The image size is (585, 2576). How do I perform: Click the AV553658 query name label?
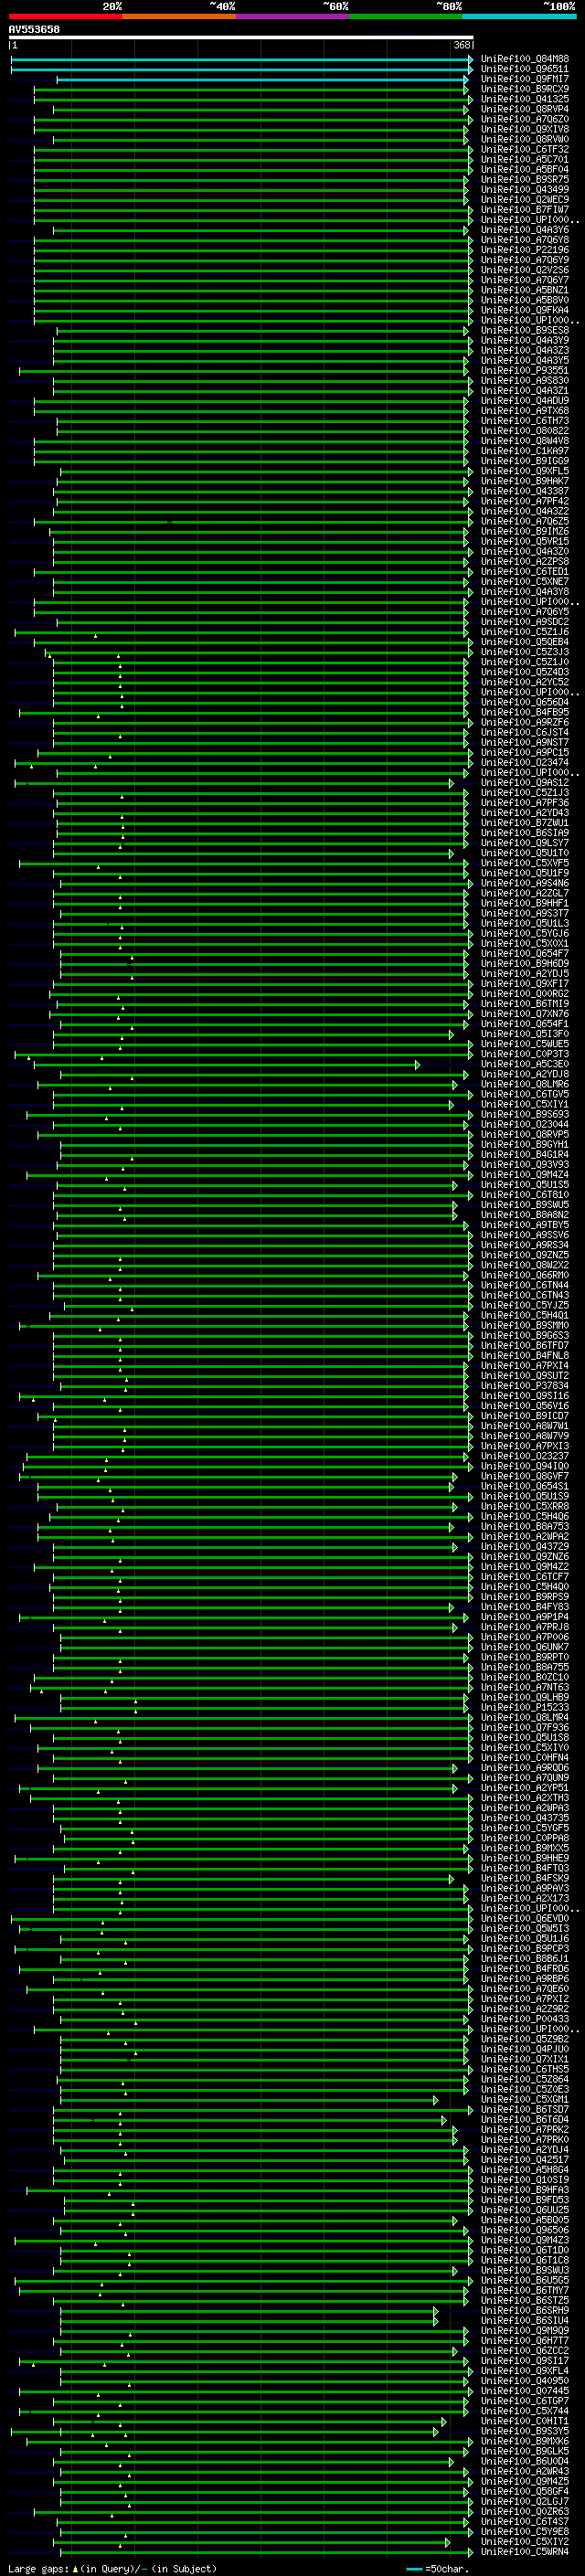coord(34,30)
